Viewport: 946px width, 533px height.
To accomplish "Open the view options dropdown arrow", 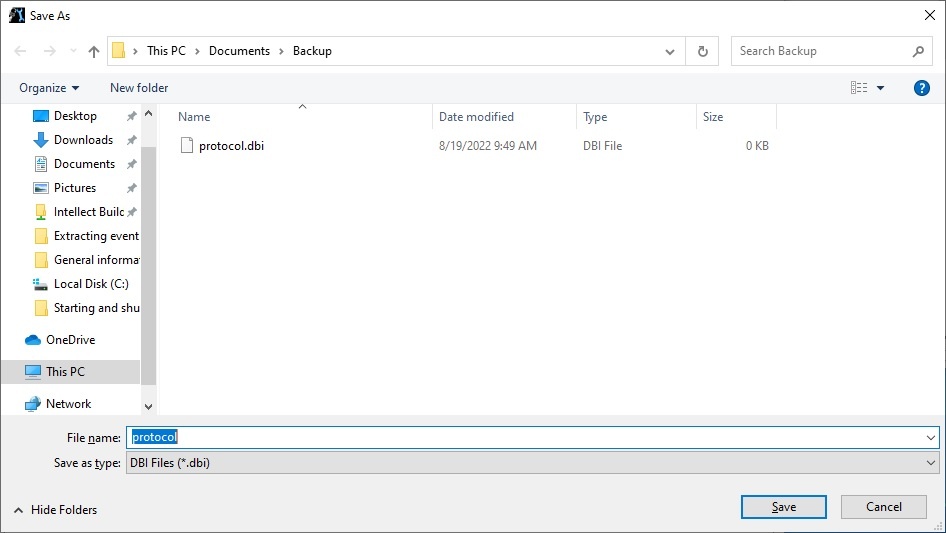I will click(881, 88).
